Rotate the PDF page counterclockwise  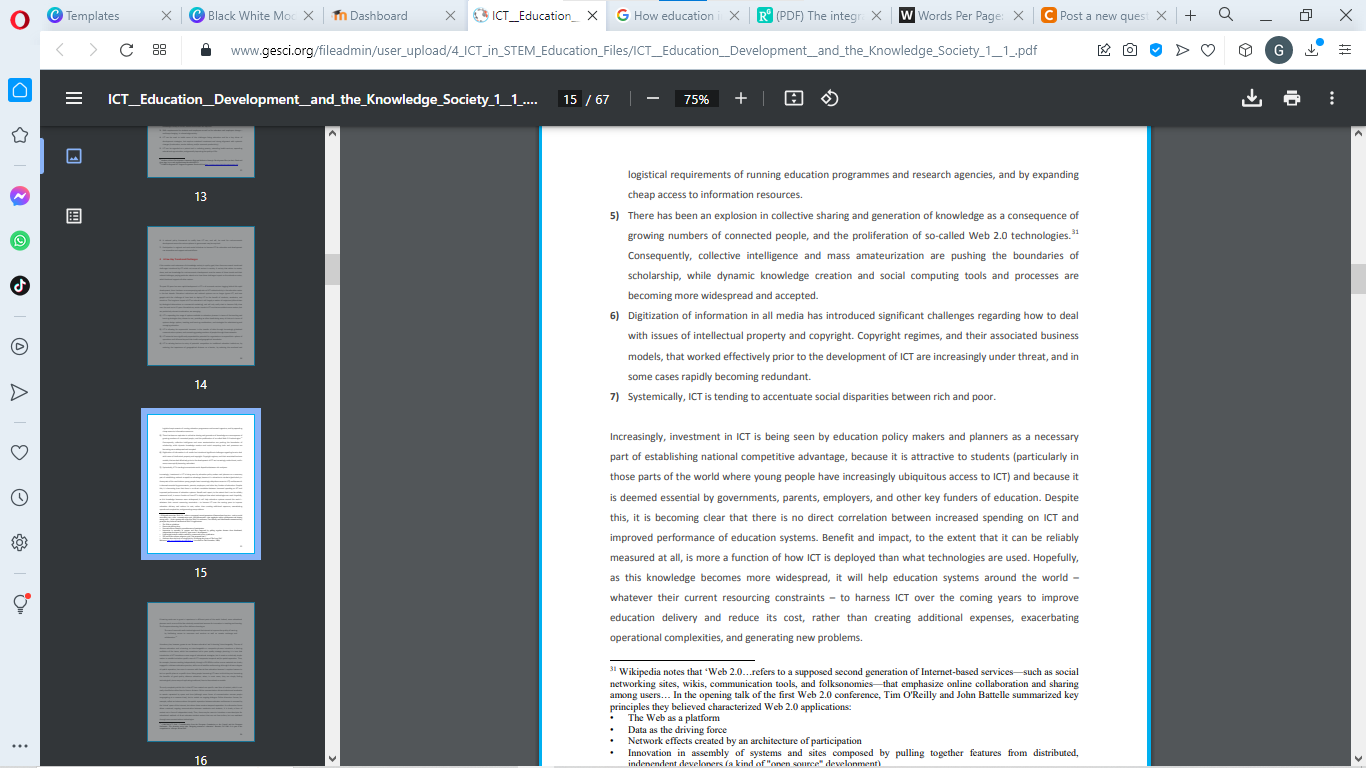click(830, 98)
